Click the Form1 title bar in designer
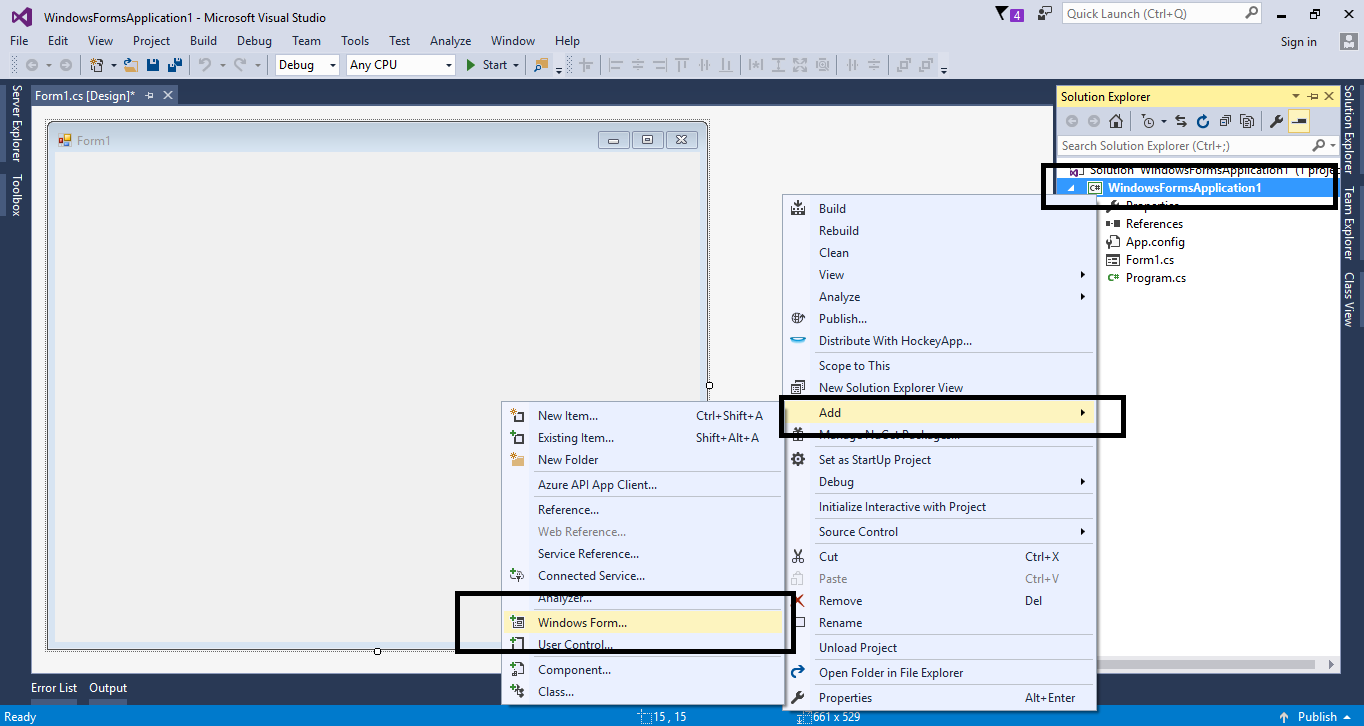This screenshot has height=726, width=1364. pos(375,140)
